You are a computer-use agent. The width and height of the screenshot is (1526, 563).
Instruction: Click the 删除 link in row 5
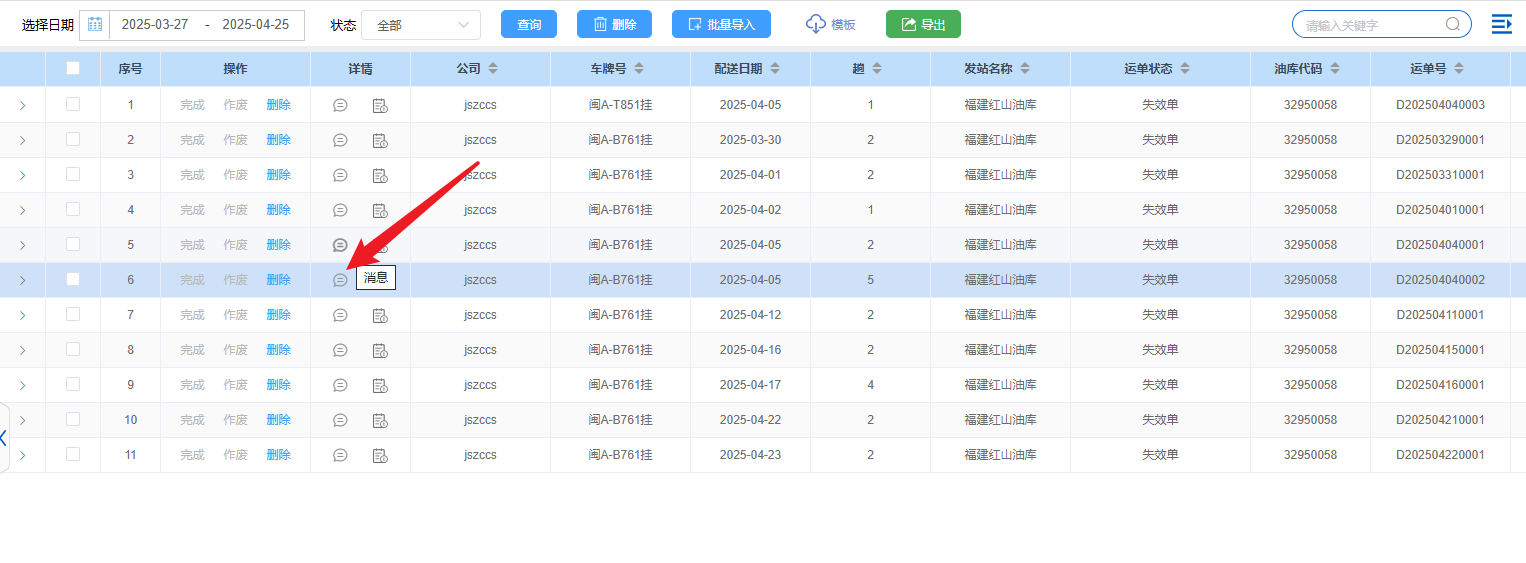(278, 245)
